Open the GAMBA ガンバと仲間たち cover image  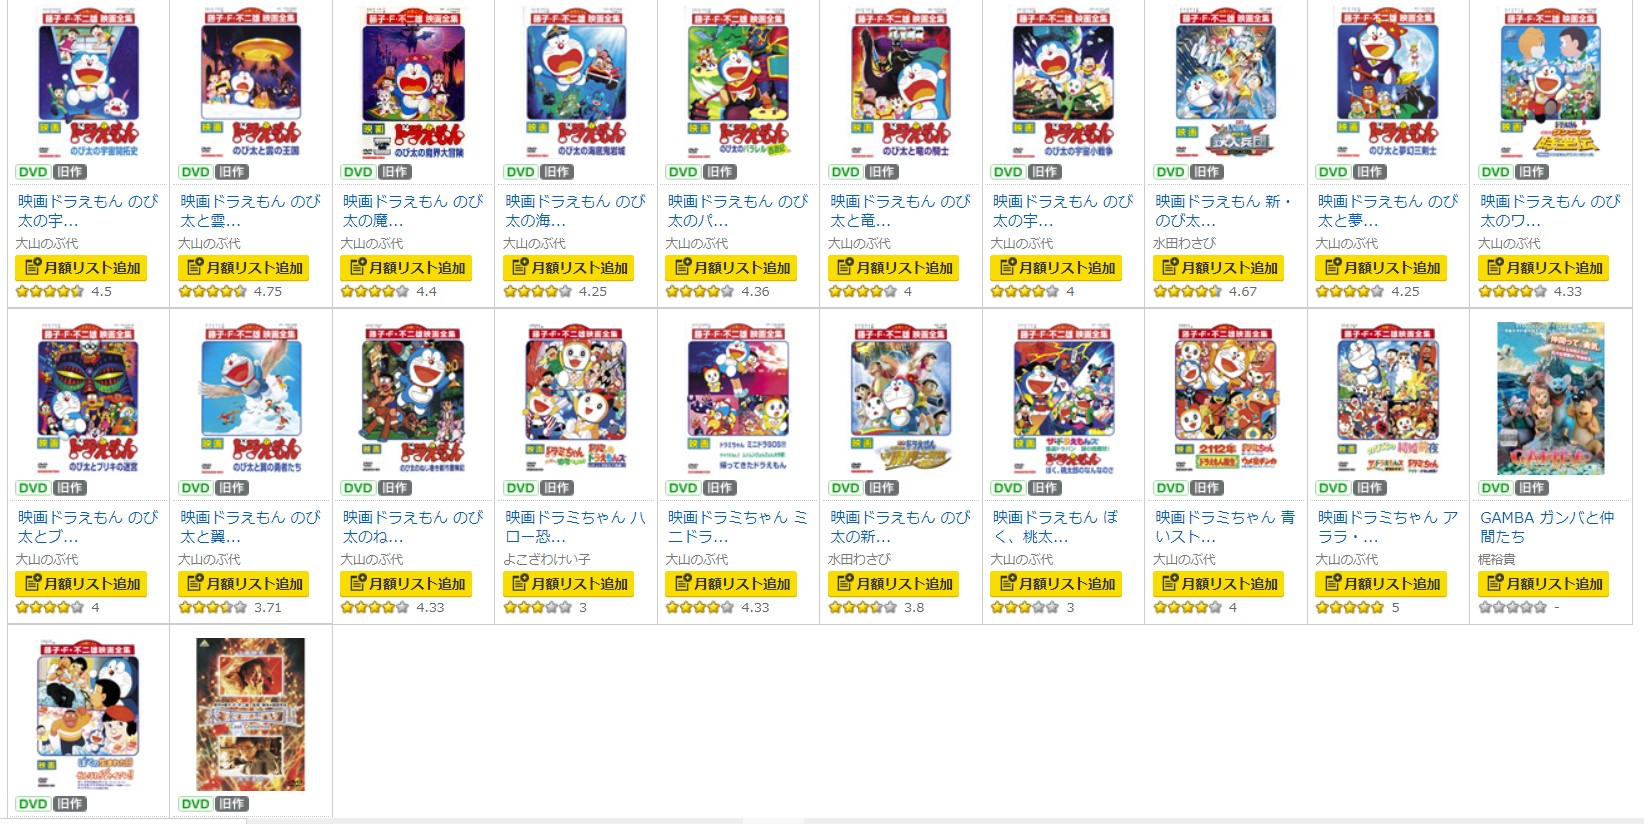[x=1550, y=398]
